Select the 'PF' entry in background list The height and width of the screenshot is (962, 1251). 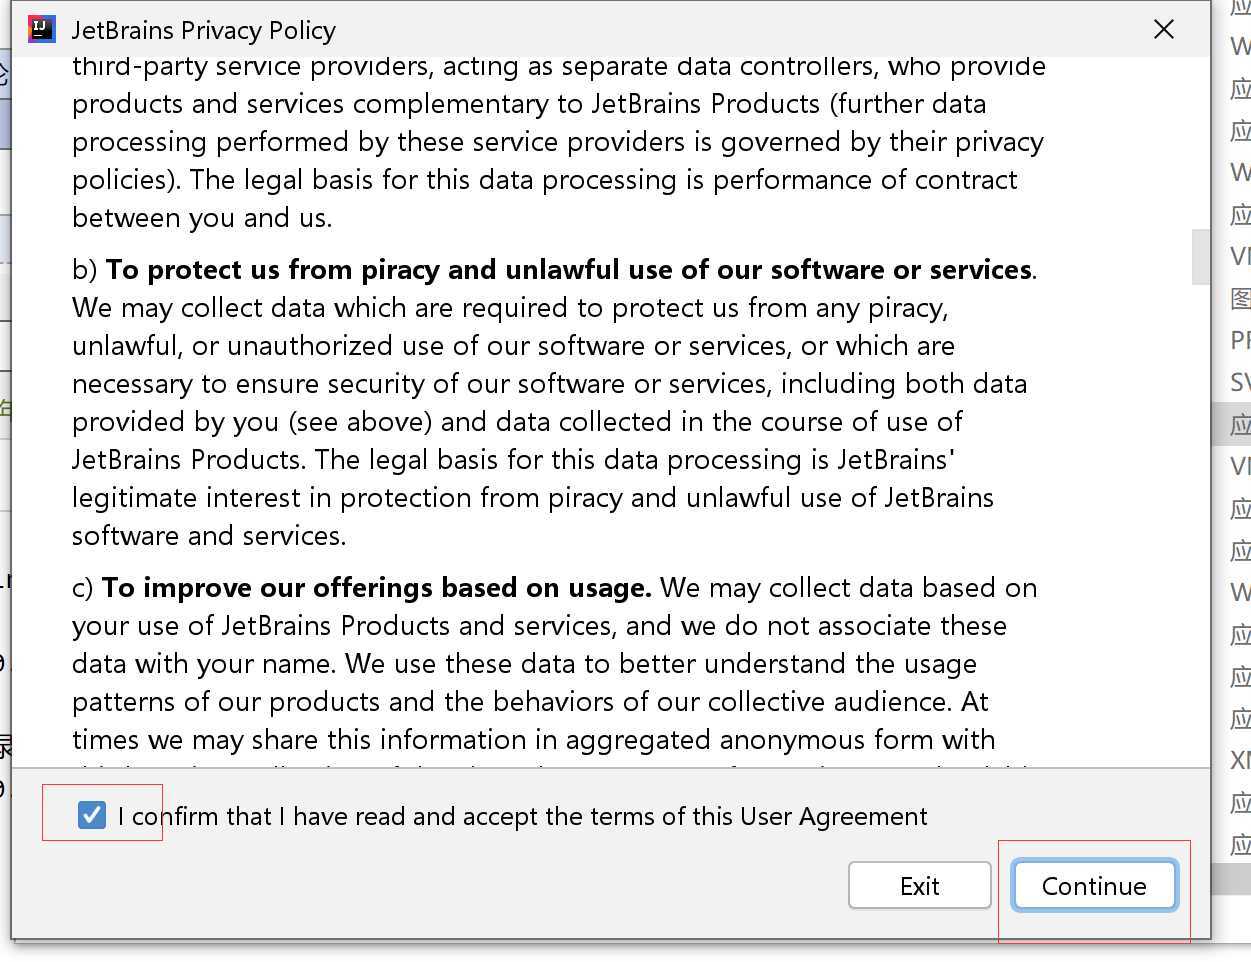point(1240,340)
